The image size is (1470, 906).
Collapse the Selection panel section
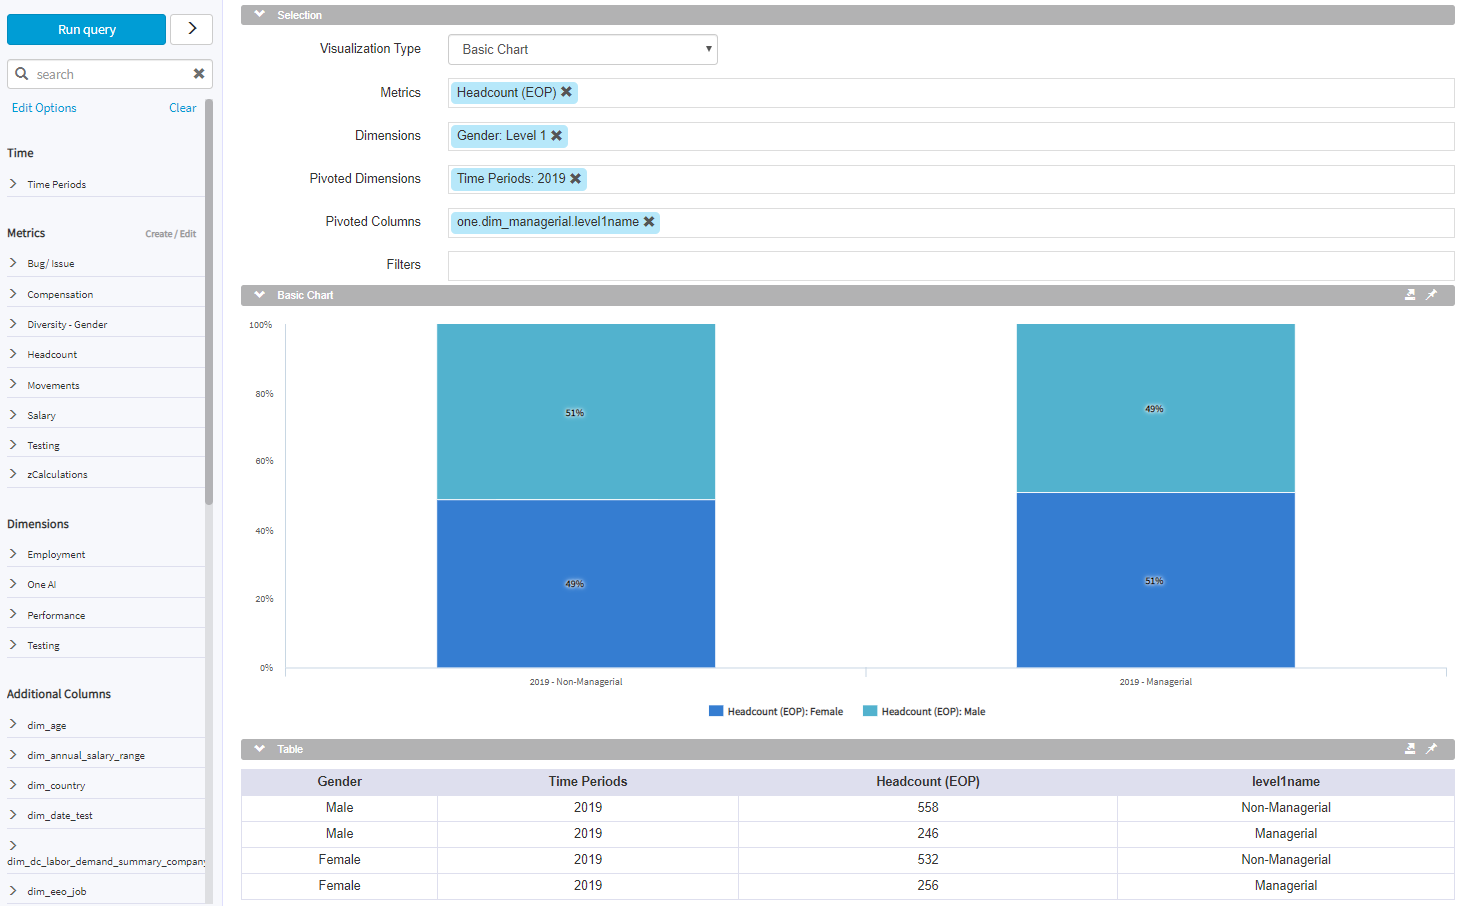coord(260,15)
